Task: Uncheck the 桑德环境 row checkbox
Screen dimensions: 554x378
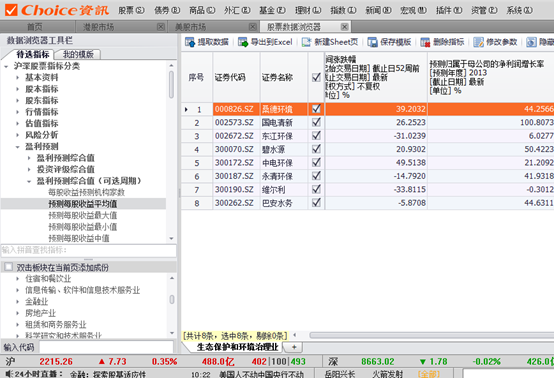Action: coord(317,109)
